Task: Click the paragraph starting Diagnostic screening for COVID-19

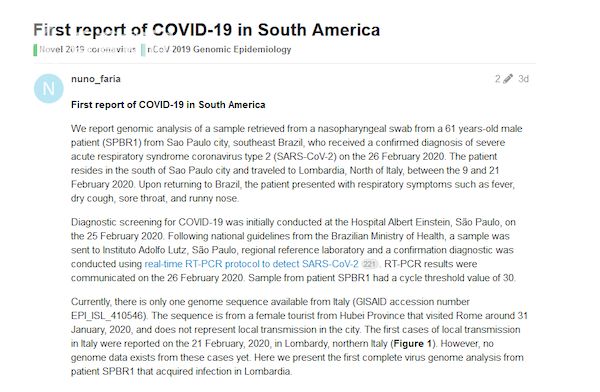Action: click(293, 250)
